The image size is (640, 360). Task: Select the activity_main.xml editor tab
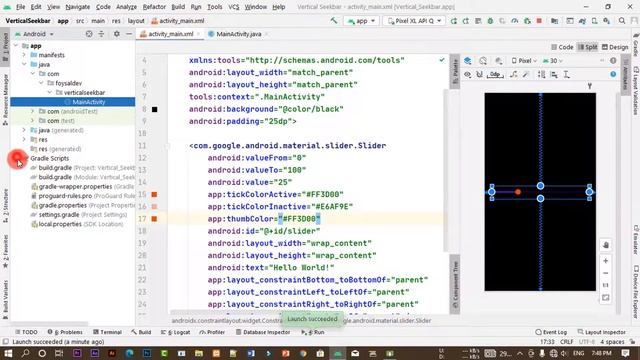pyautogui.click(x=171, y=34)
